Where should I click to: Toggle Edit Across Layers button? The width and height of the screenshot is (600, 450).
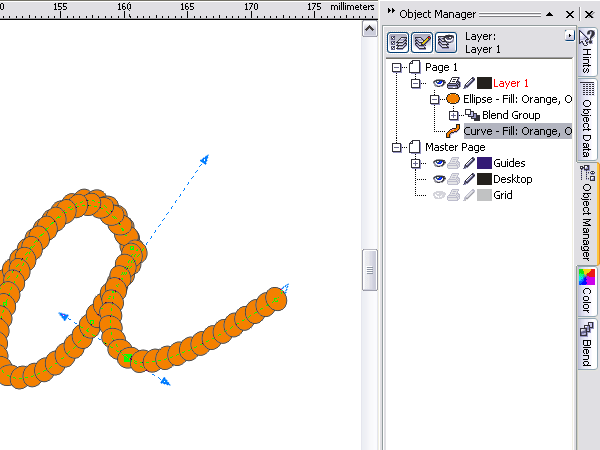coord(422,42)
